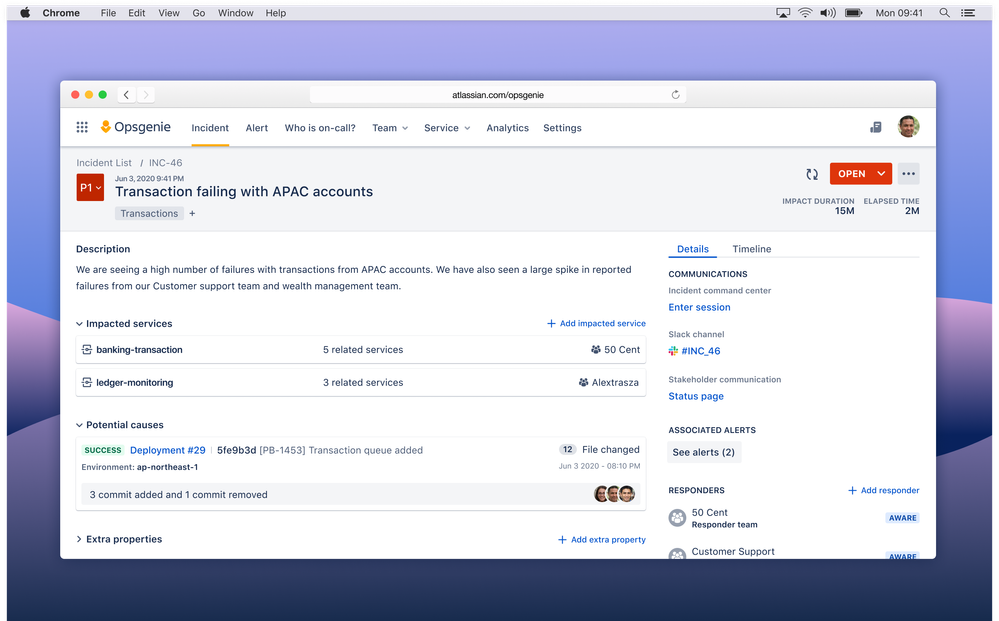The width and height of the screenshot is (999, 621).
Task: Open the user profile avatar
Action: 909,127
